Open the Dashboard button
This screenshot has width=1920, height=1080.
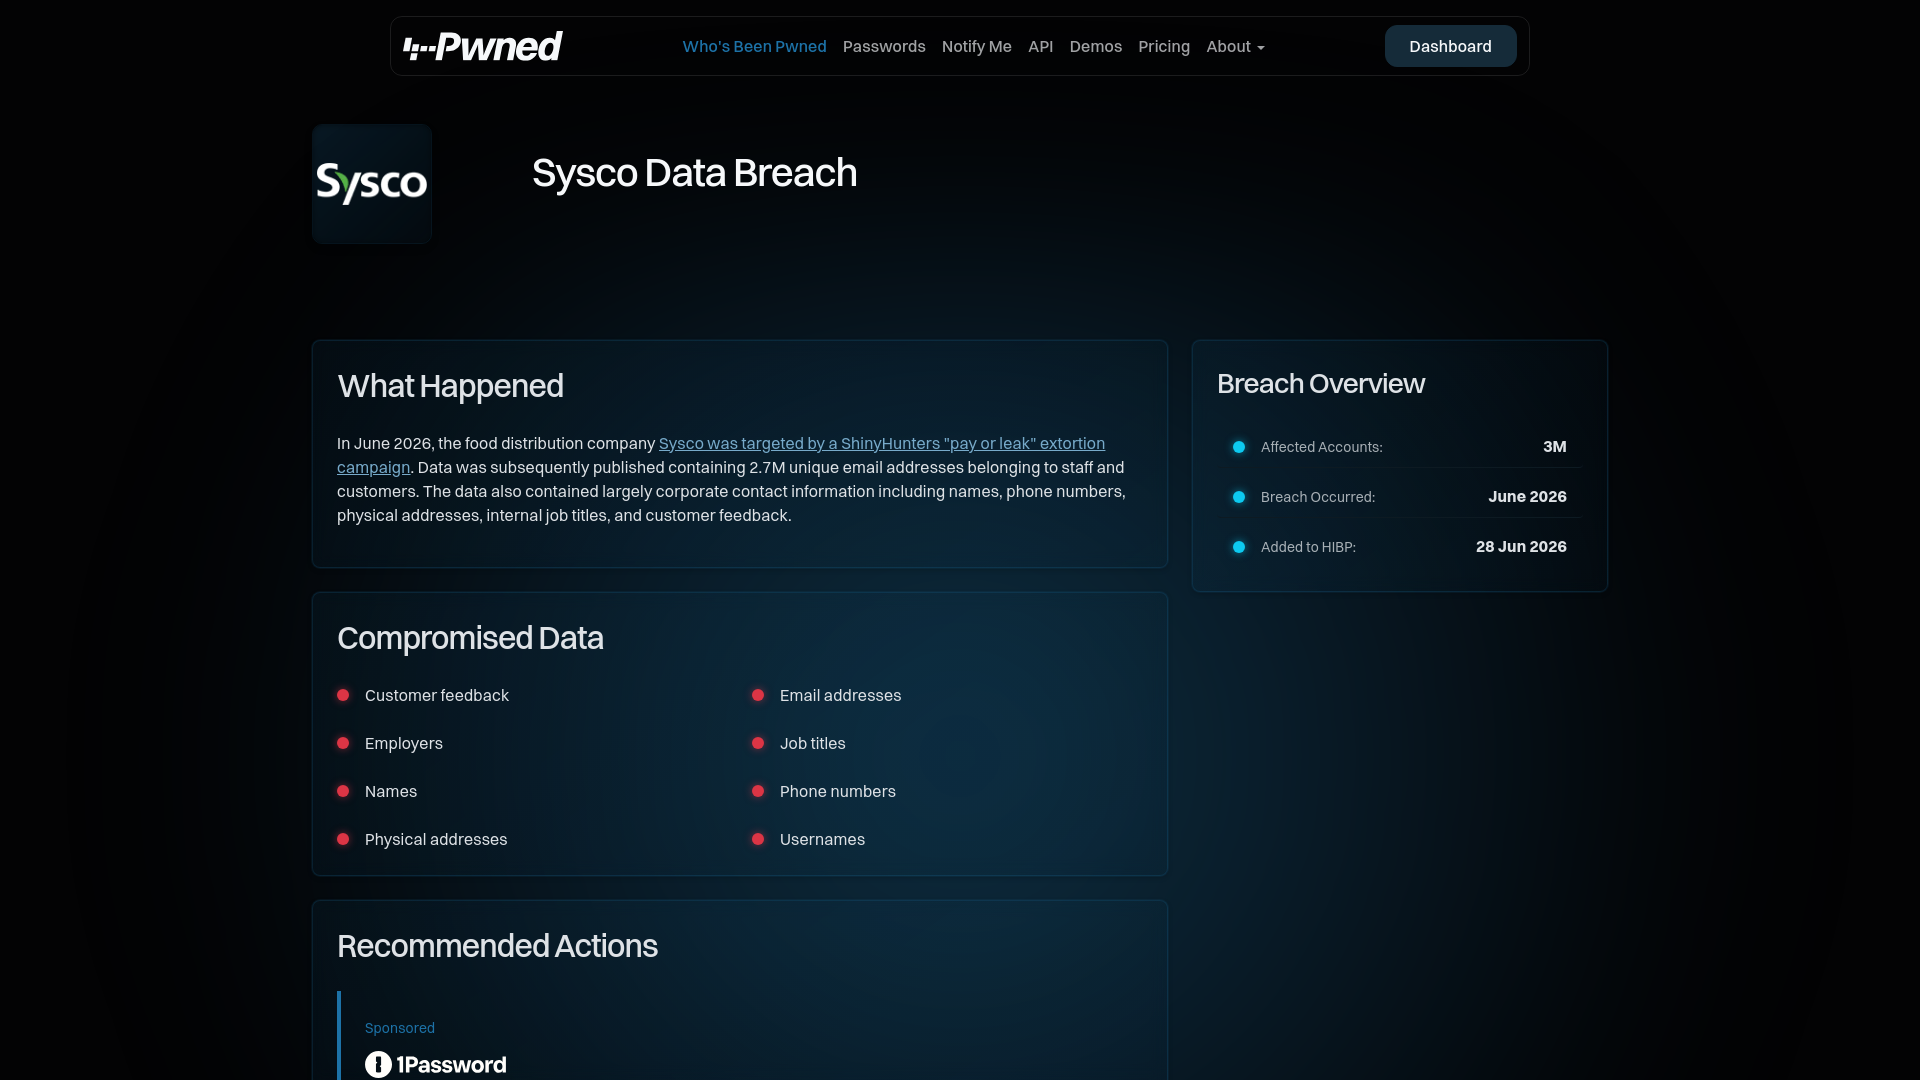(1450, 46)
